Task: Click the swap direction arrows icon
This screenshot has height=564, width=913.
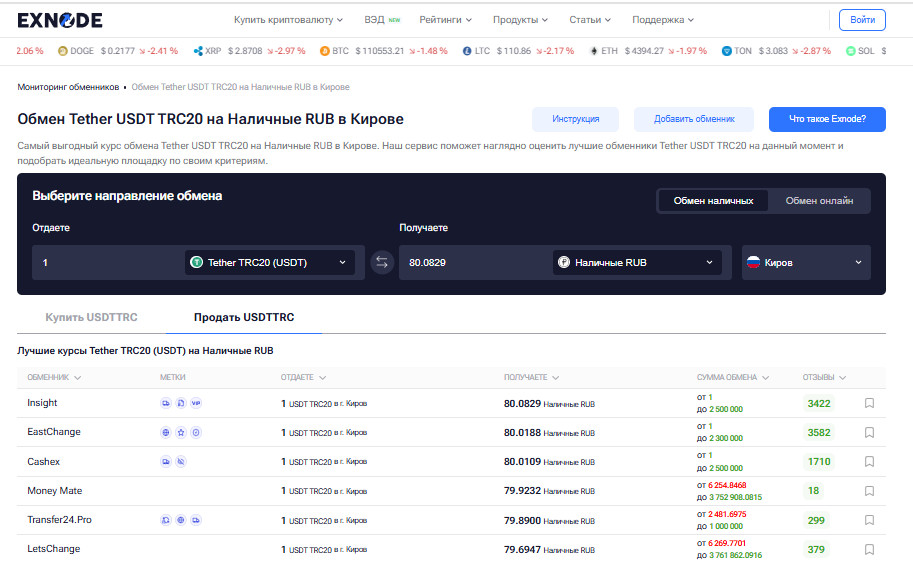Action: coord(382,263)
